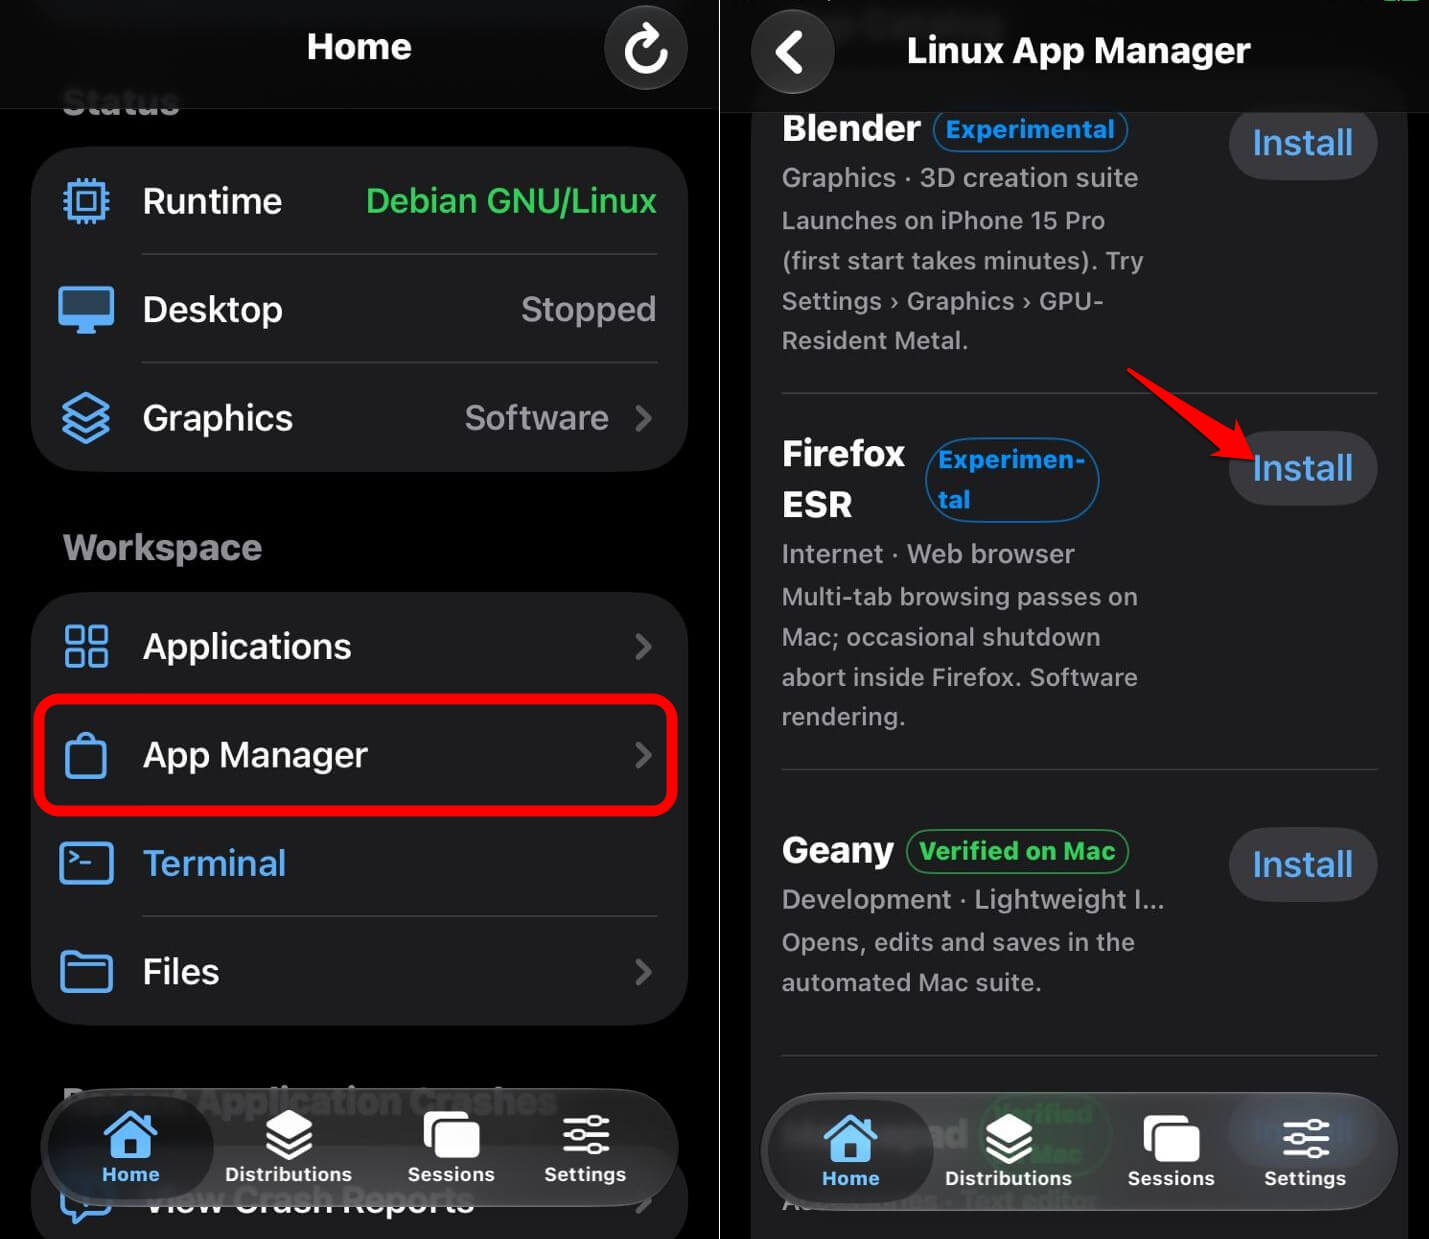Viewport: 1429px width, 1239px height.
Task: Tap the Applications grid icon
Action: pos(86,646)
